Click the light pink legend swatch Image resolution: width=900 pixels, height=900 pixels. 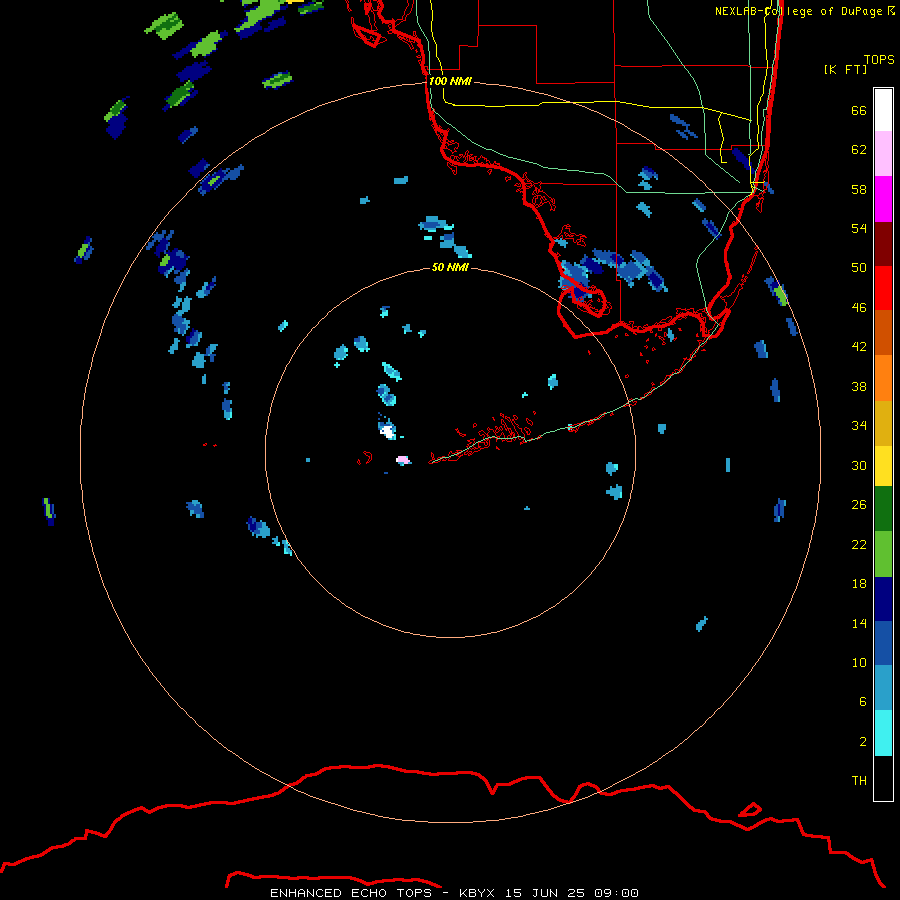[883, 153]
